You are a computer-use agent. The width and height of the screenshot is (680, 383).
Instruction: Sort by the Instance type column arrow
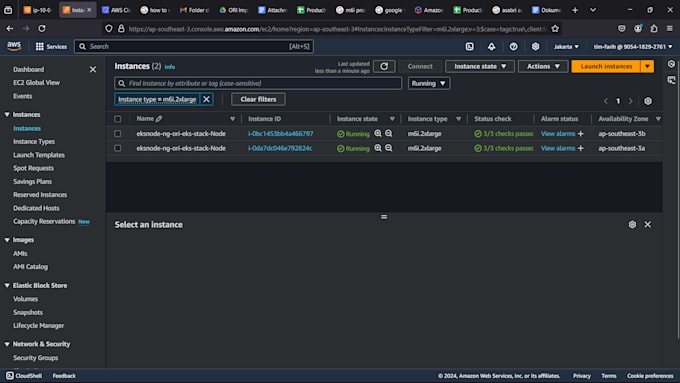pos(458,119)
